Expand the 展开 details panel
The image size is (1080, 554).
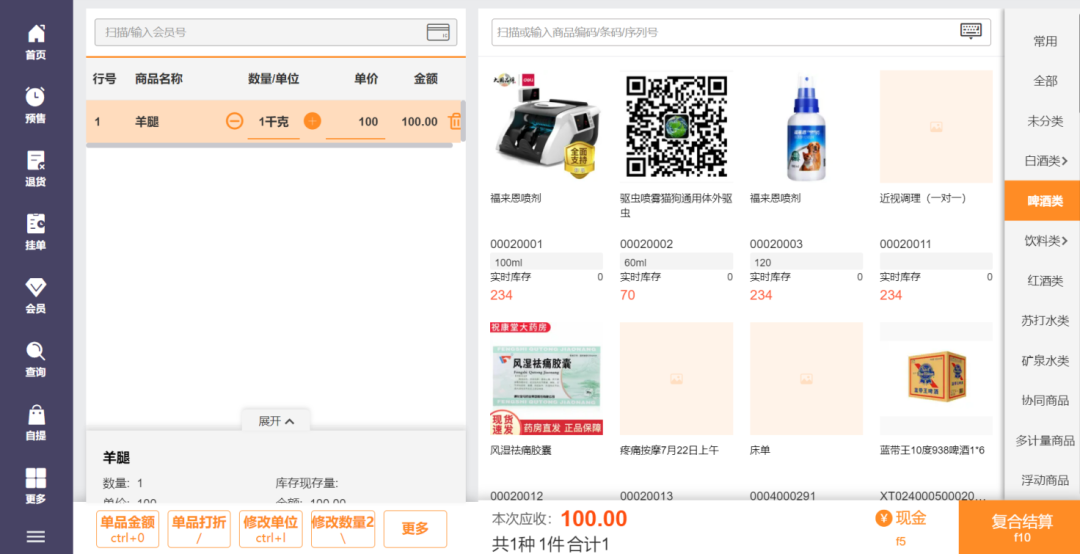(276, 421)
